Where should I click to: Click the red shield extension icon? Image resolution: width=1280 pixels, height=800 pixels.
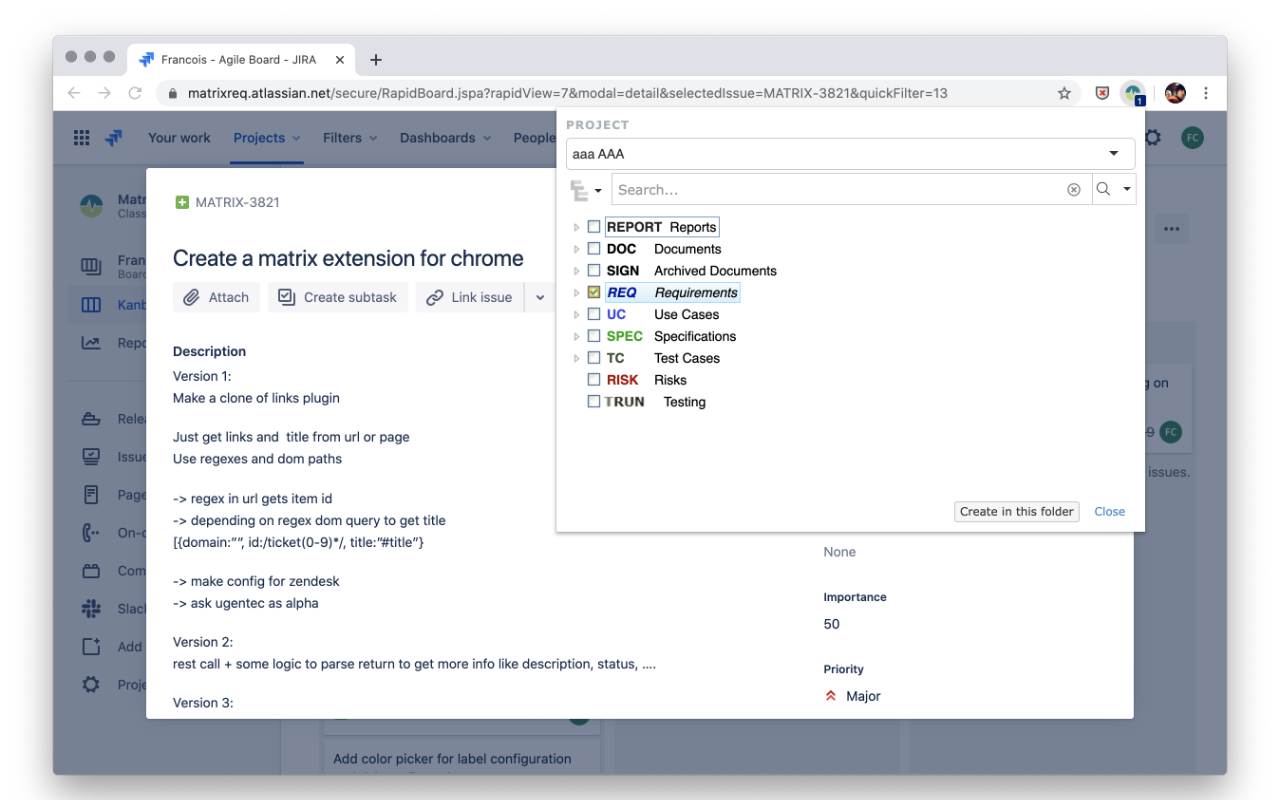[x=1102, y=93]
